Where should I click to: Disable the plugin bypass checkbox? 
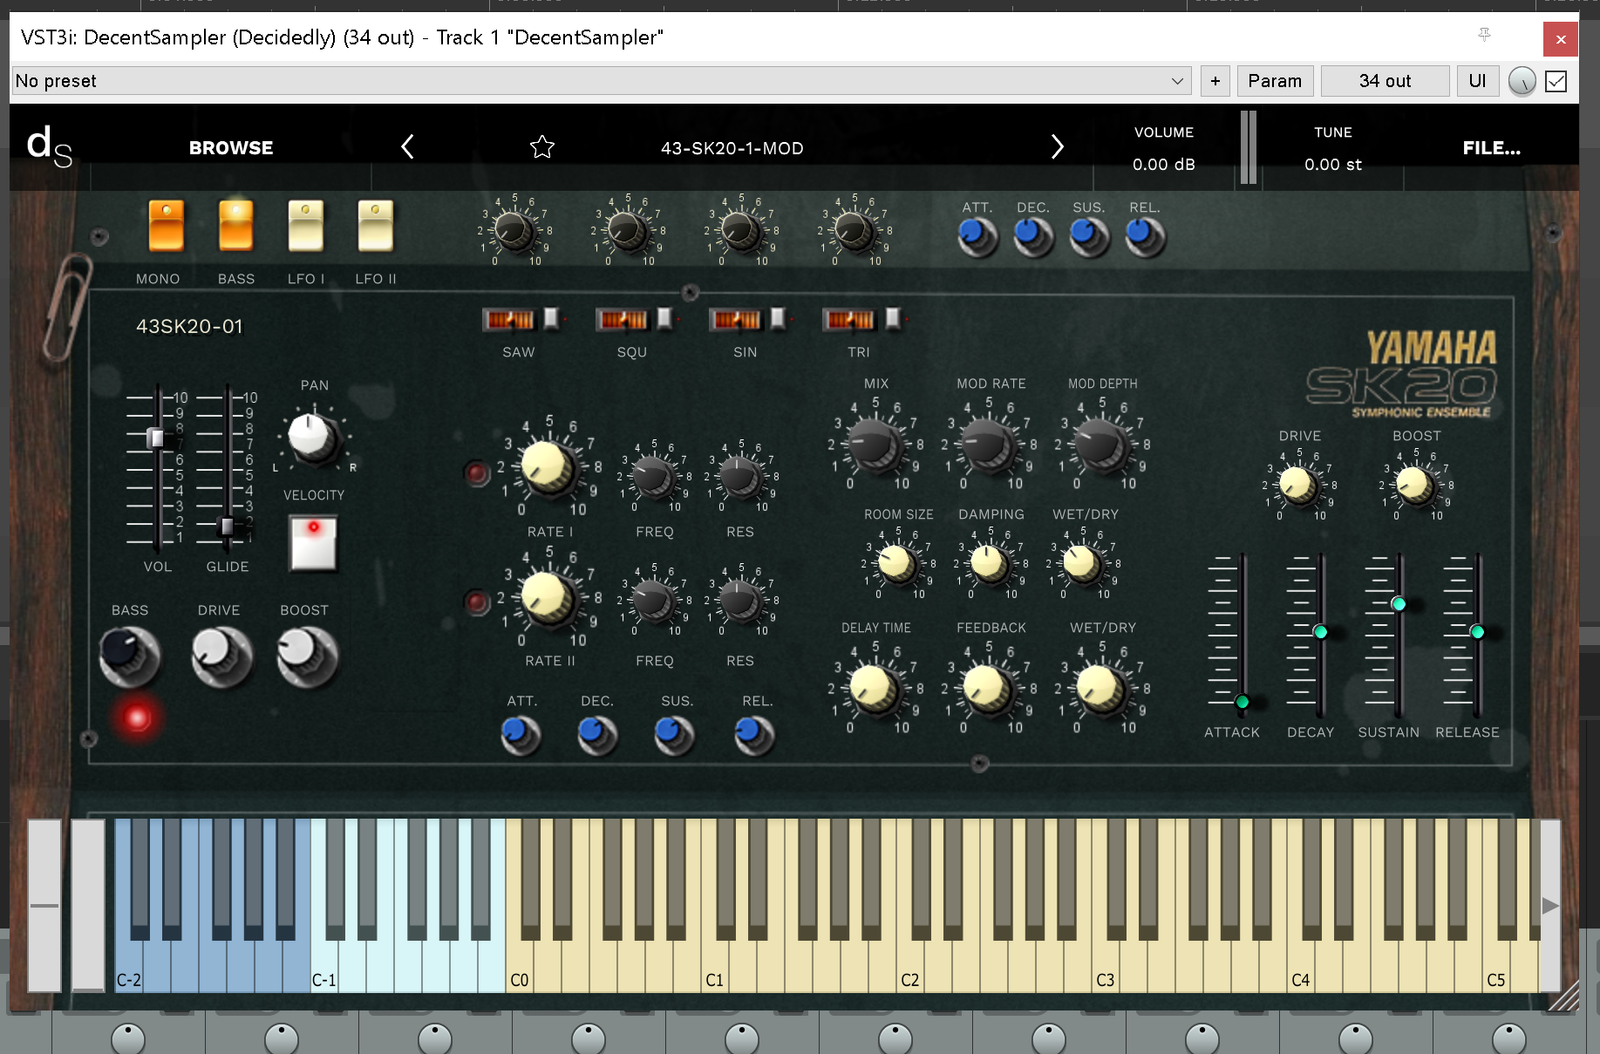pyautogui.click(x=1556, y=81)
